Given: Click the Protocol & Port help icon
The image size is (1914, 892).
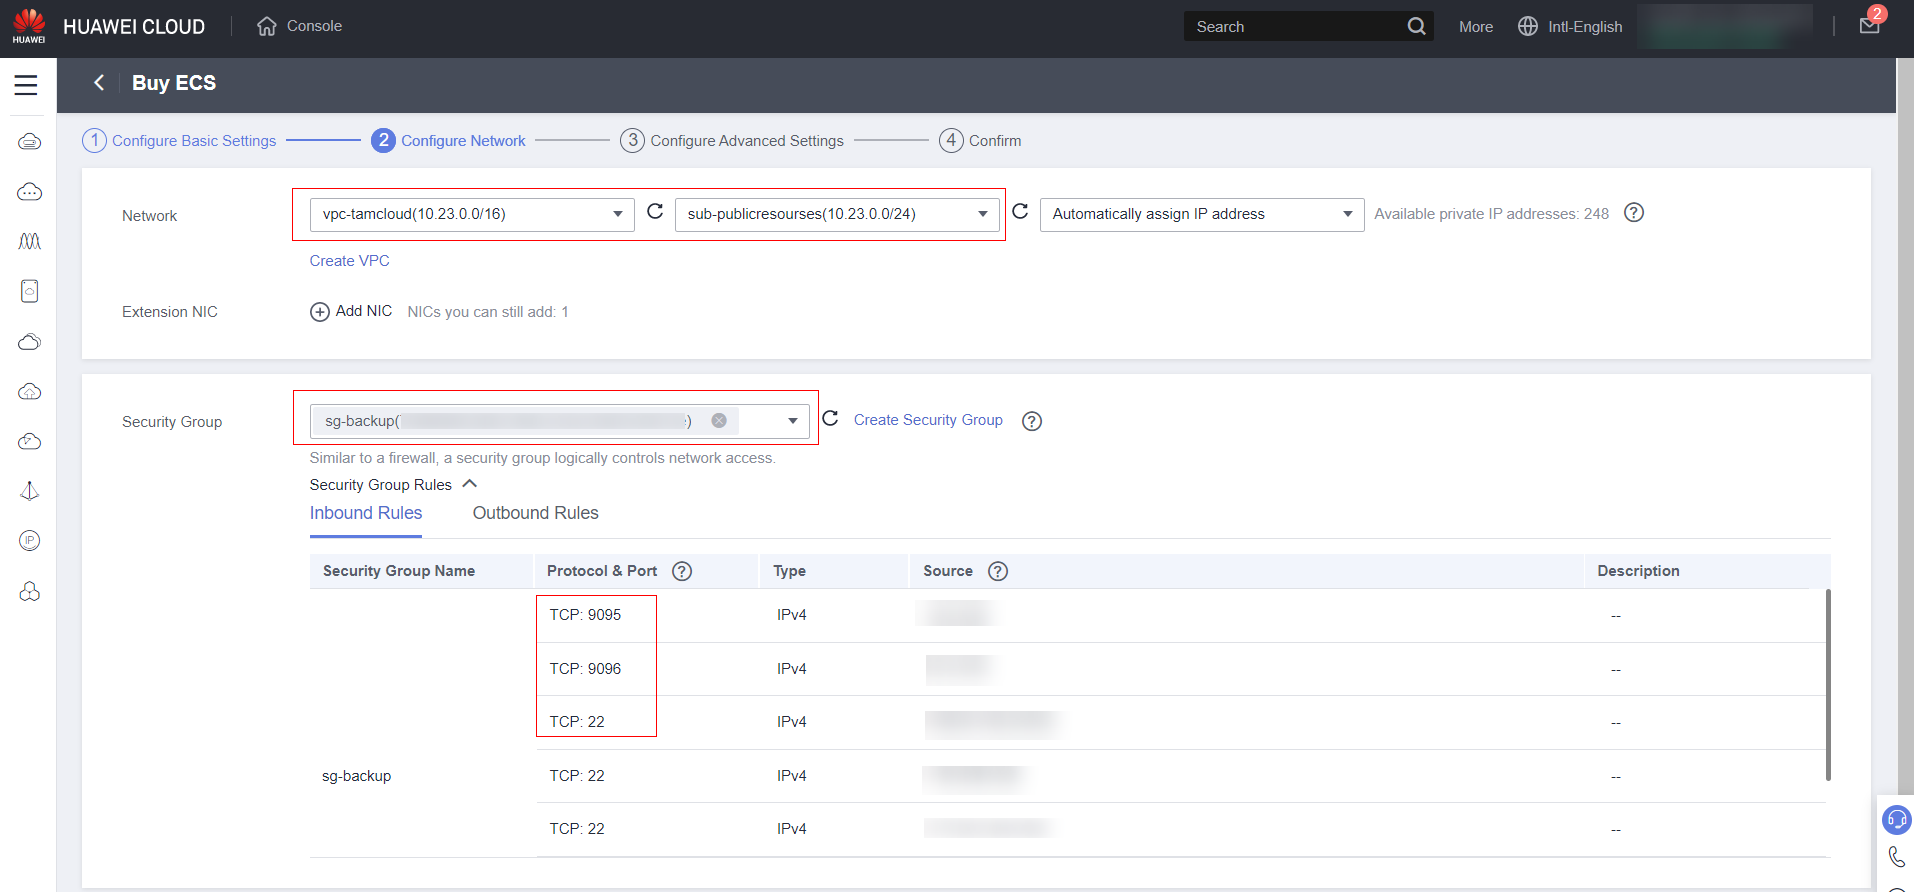Looking at the screenshot, I should click(682, 571).
